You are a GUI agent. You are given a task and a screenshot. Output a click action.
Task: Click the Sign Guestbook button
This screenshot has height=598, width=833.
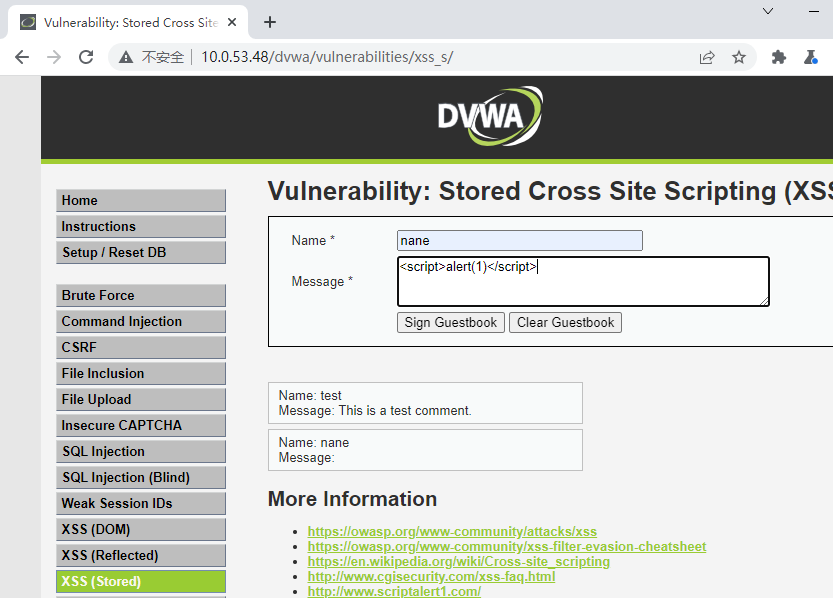click(450, 322)
